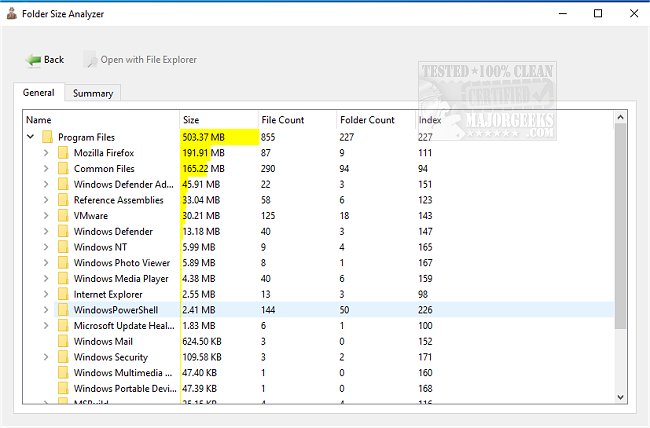The width and height of the screenshot is (650, 428).
Task: Select the Microsoft Update Heal... folder icon
Action: point(63,326)
